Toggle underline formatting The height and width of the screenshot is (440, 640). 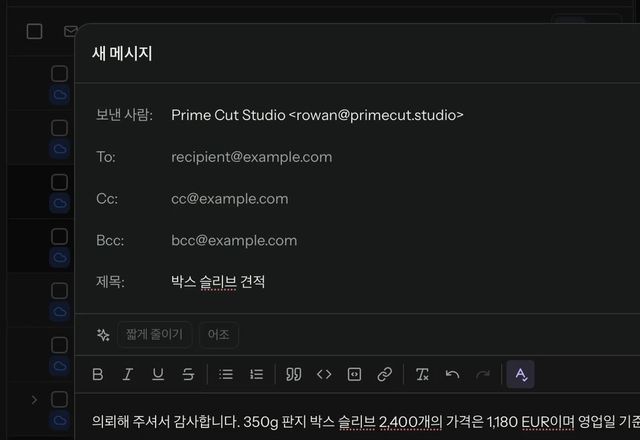[x=158, y=374]
